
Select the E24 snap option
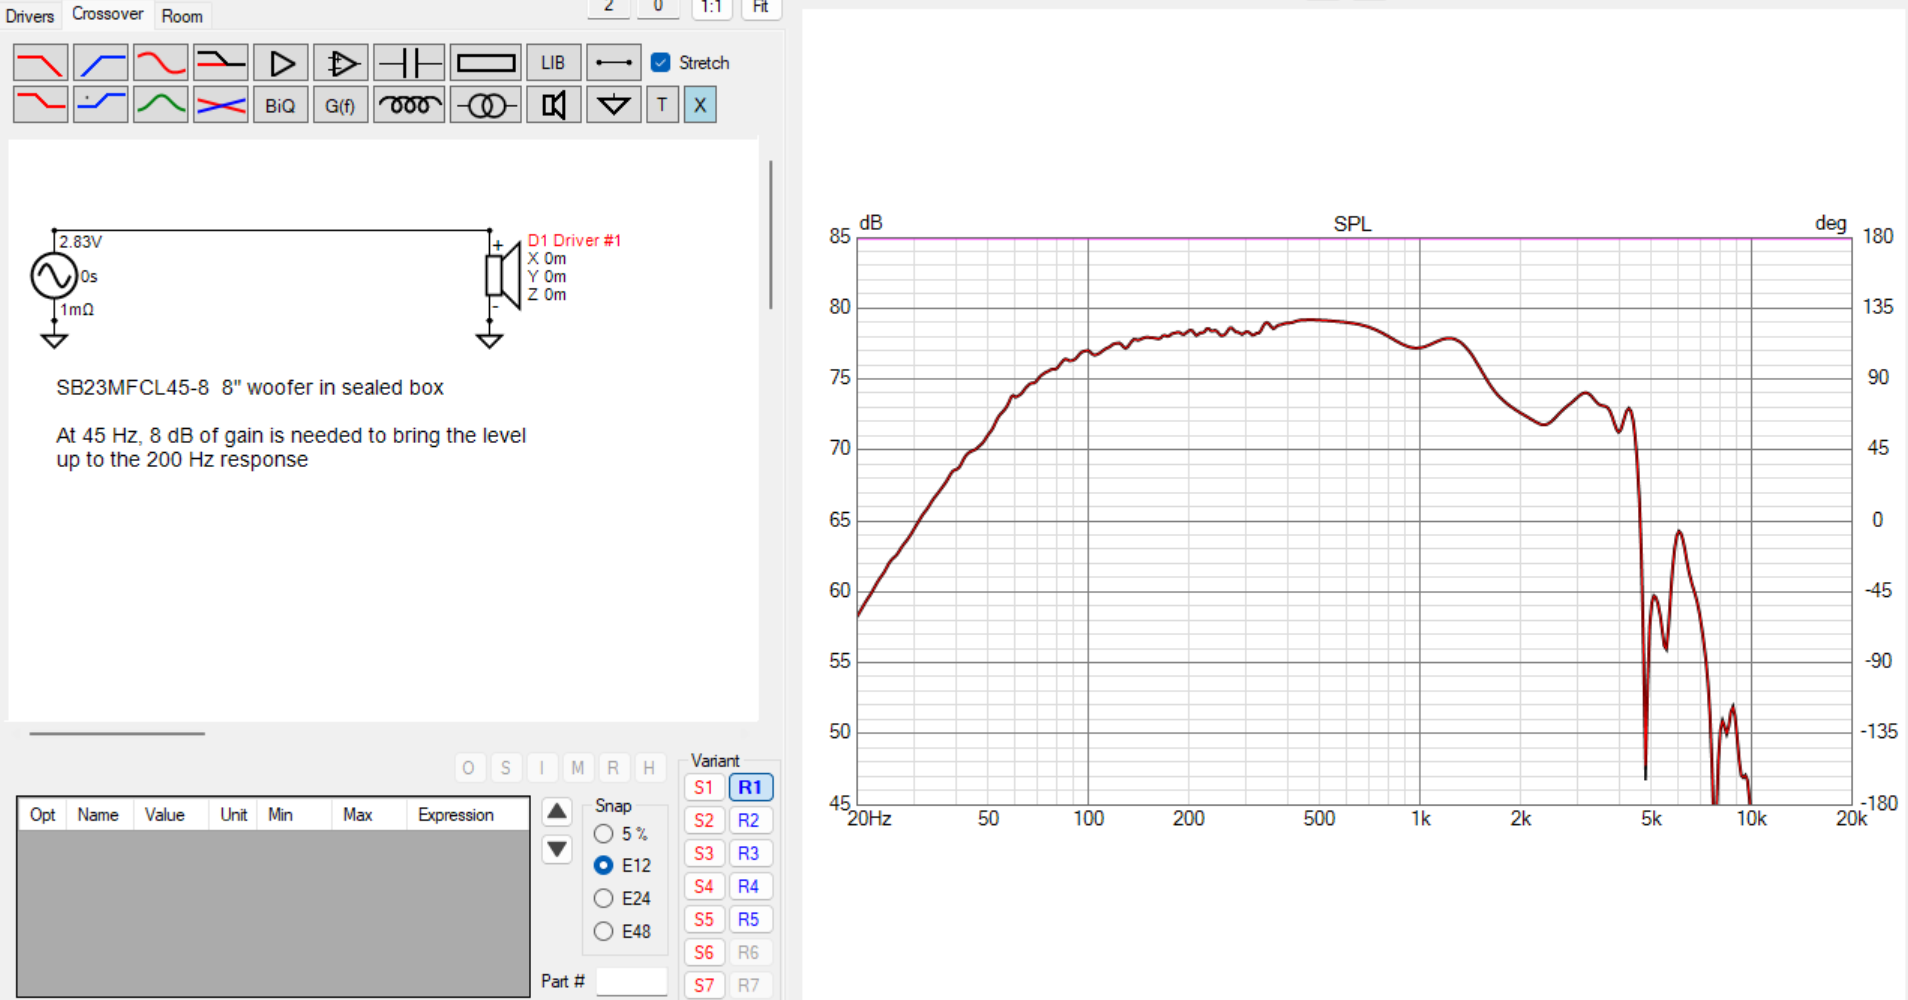pos(603,898)
